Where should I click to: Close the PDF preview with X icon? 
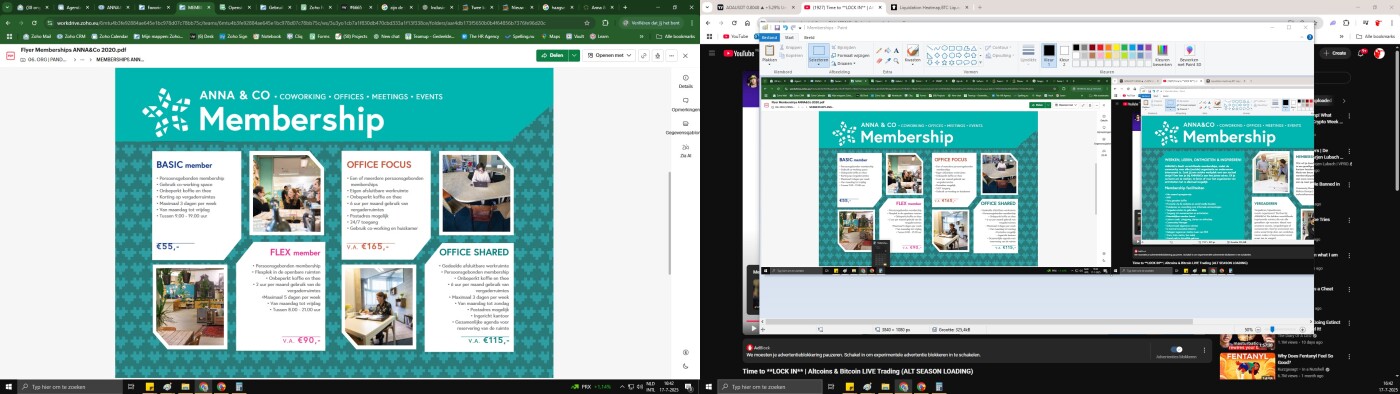click(685, 56)
